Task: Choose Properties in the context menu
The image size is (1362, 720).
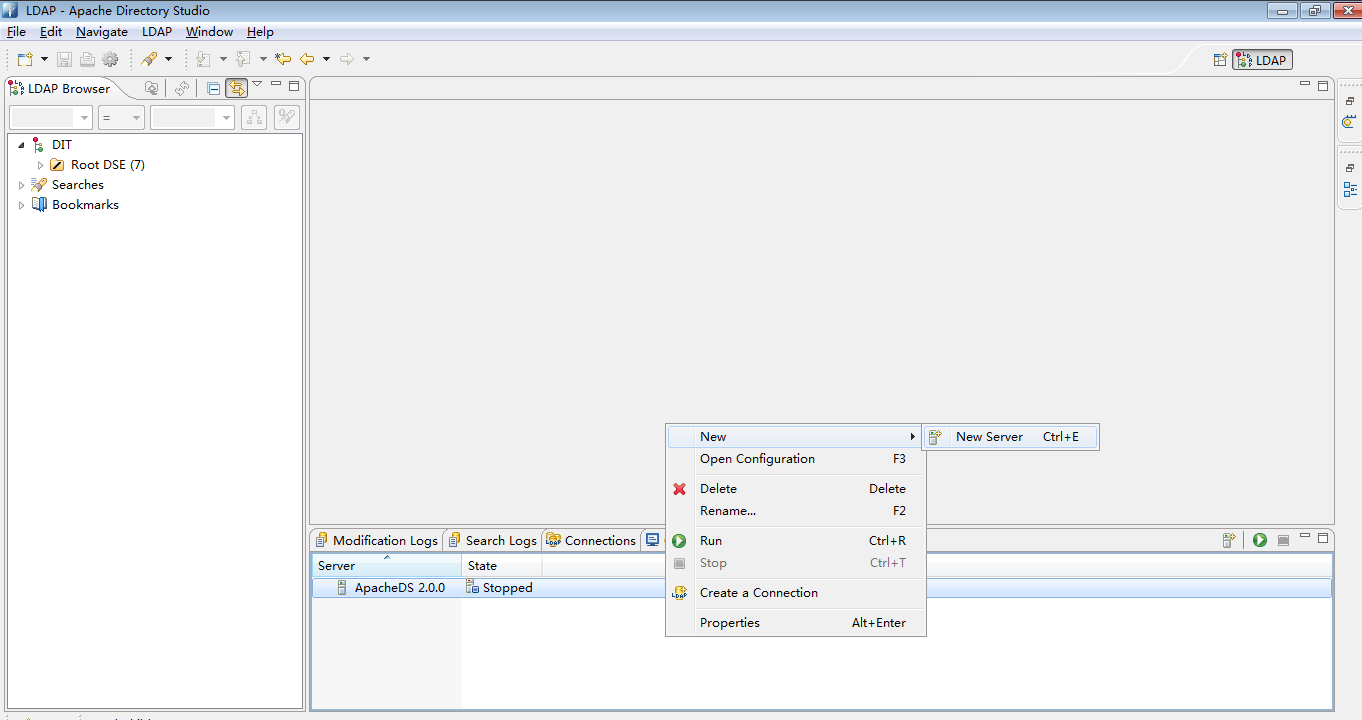Action: tap(796, 623)
